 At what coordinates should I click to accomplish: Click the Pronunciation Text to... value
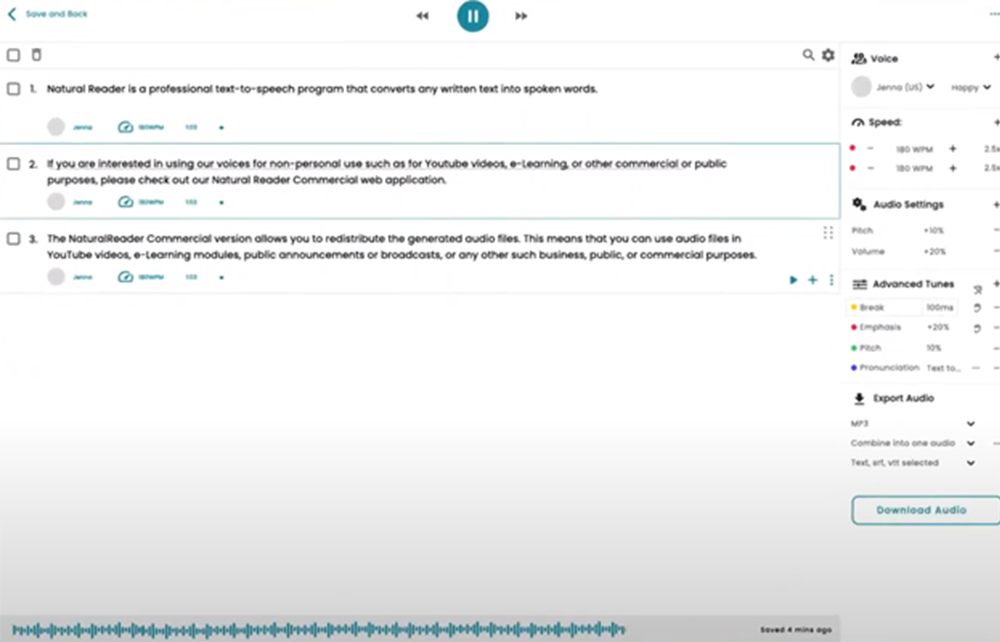click(x=943, y=368)
